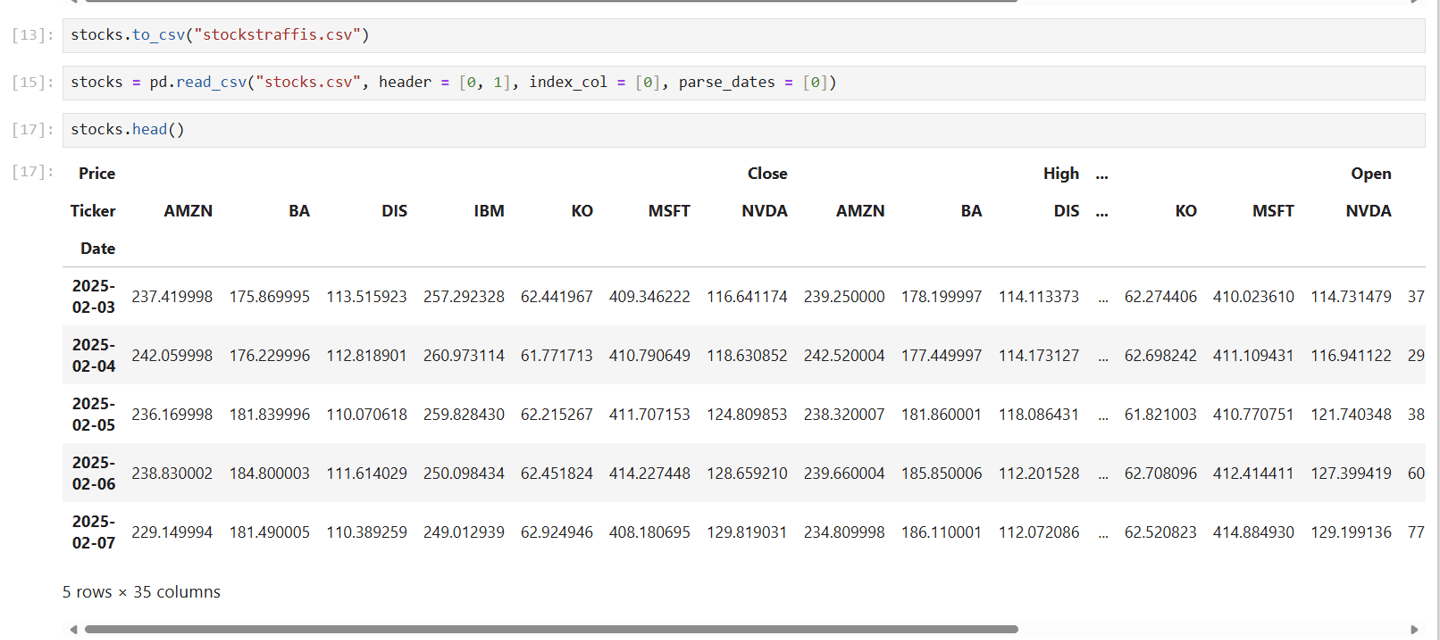Click the first KO ticker column header
Screen dimensions: 1440x640
582,211
